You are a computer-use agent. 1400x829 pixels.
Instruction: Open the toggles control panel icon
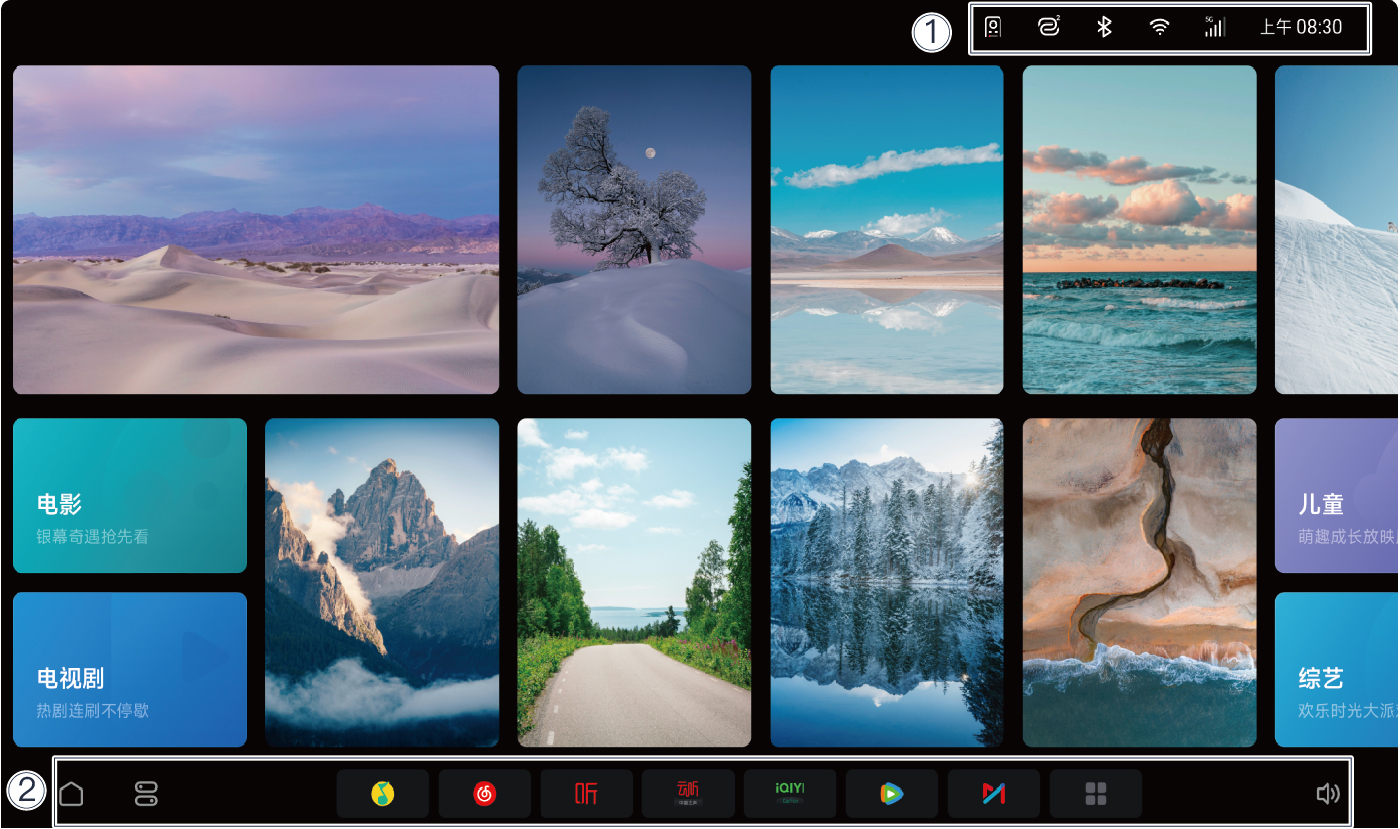[x=146, y=794]
